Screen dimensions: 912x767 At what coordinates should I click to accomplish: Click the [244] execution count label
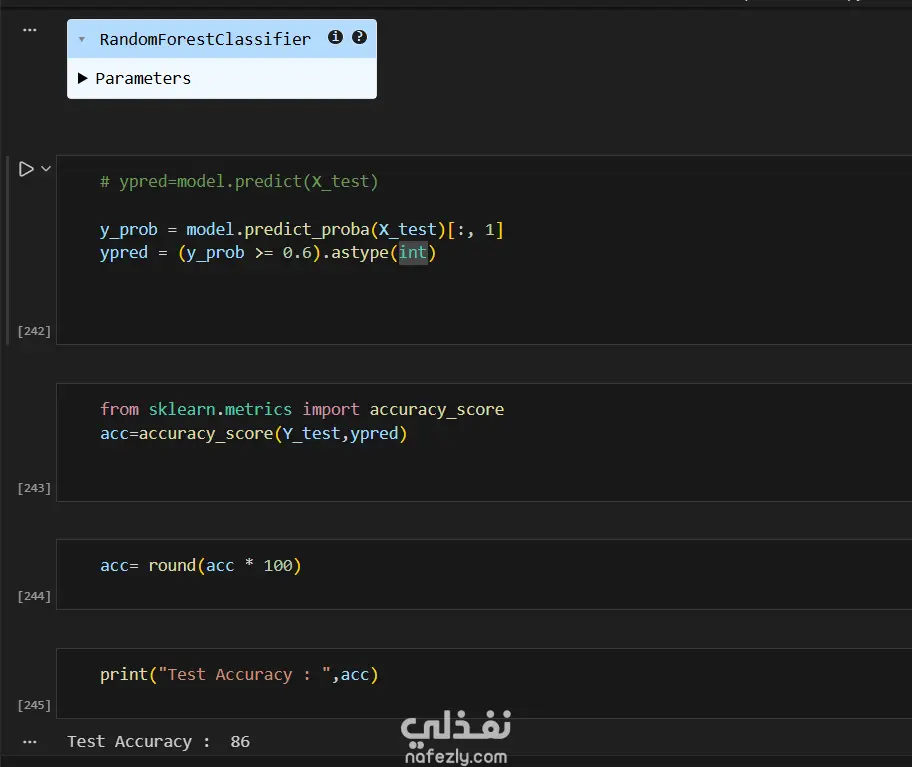coord(34,596)
